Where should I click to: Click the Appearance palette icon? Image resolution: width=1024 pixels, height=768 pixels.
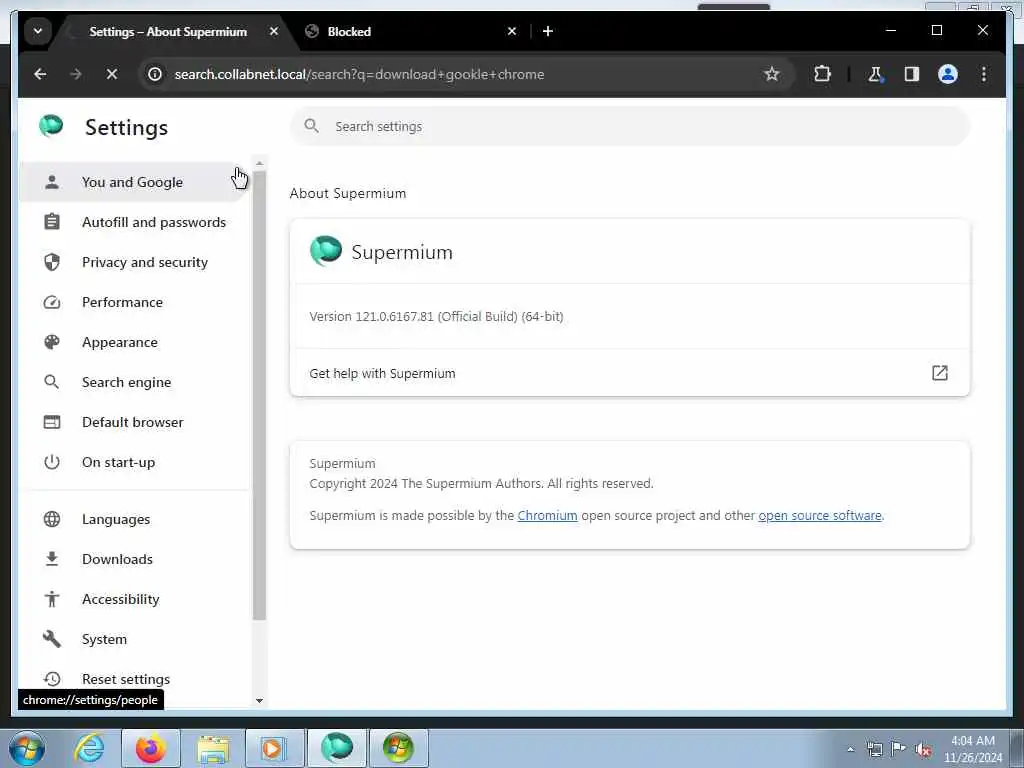[52, 342]
